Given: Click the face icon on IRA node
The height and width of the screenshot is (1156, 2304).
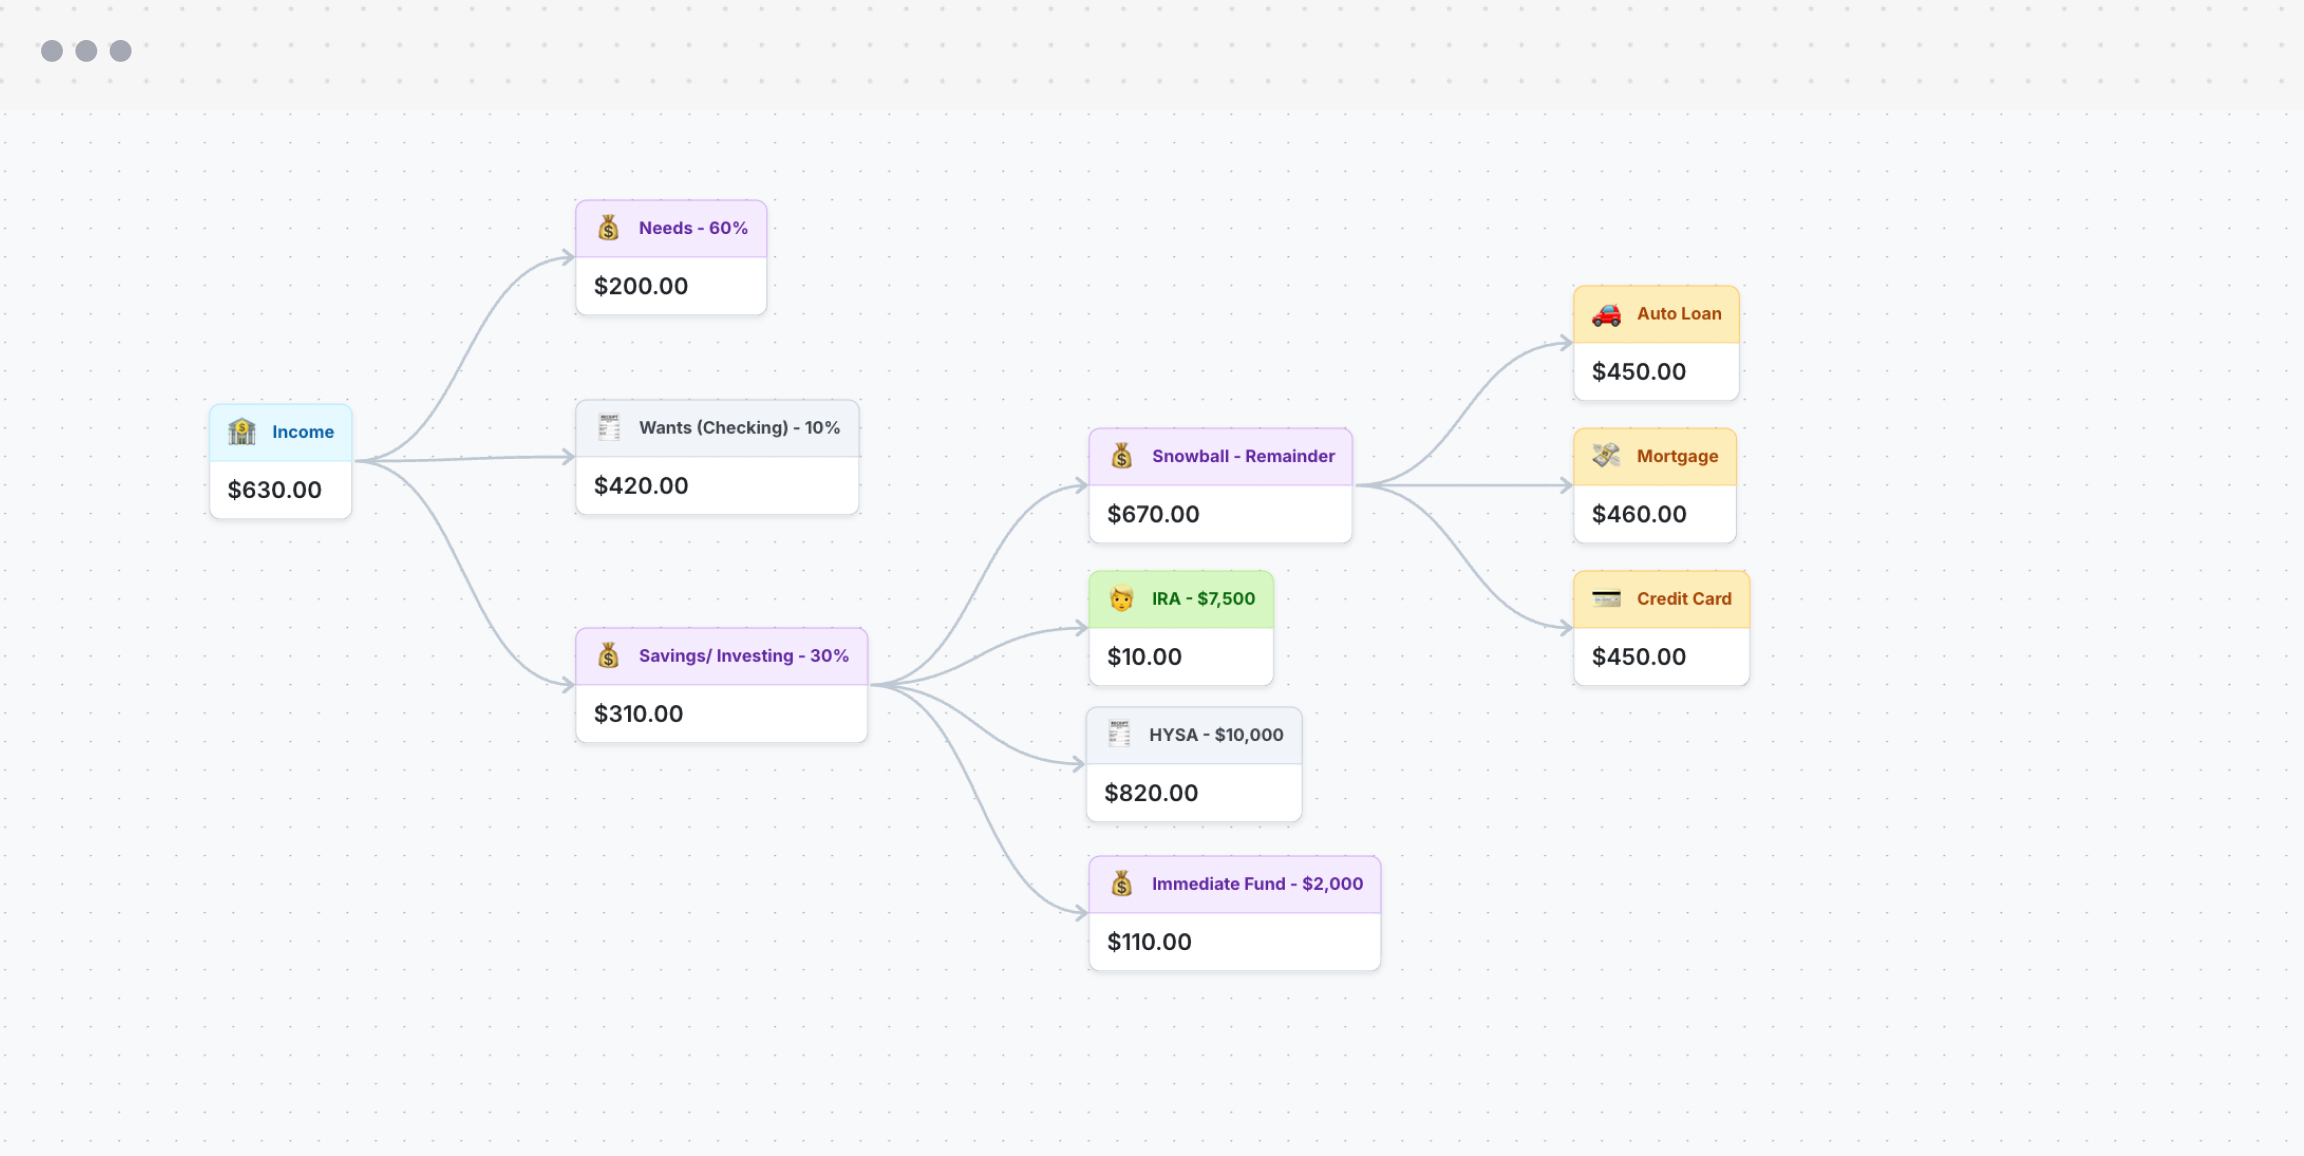Looking at the screenshot, I should pyautogui.click(x=1121, y=599).
